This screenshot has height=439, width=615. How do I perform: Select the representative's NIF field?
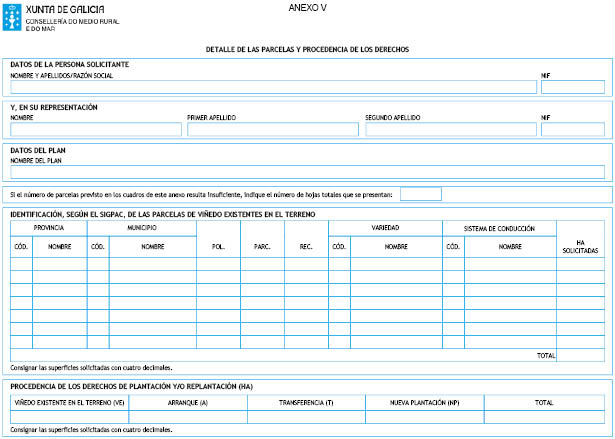(572, 129)
